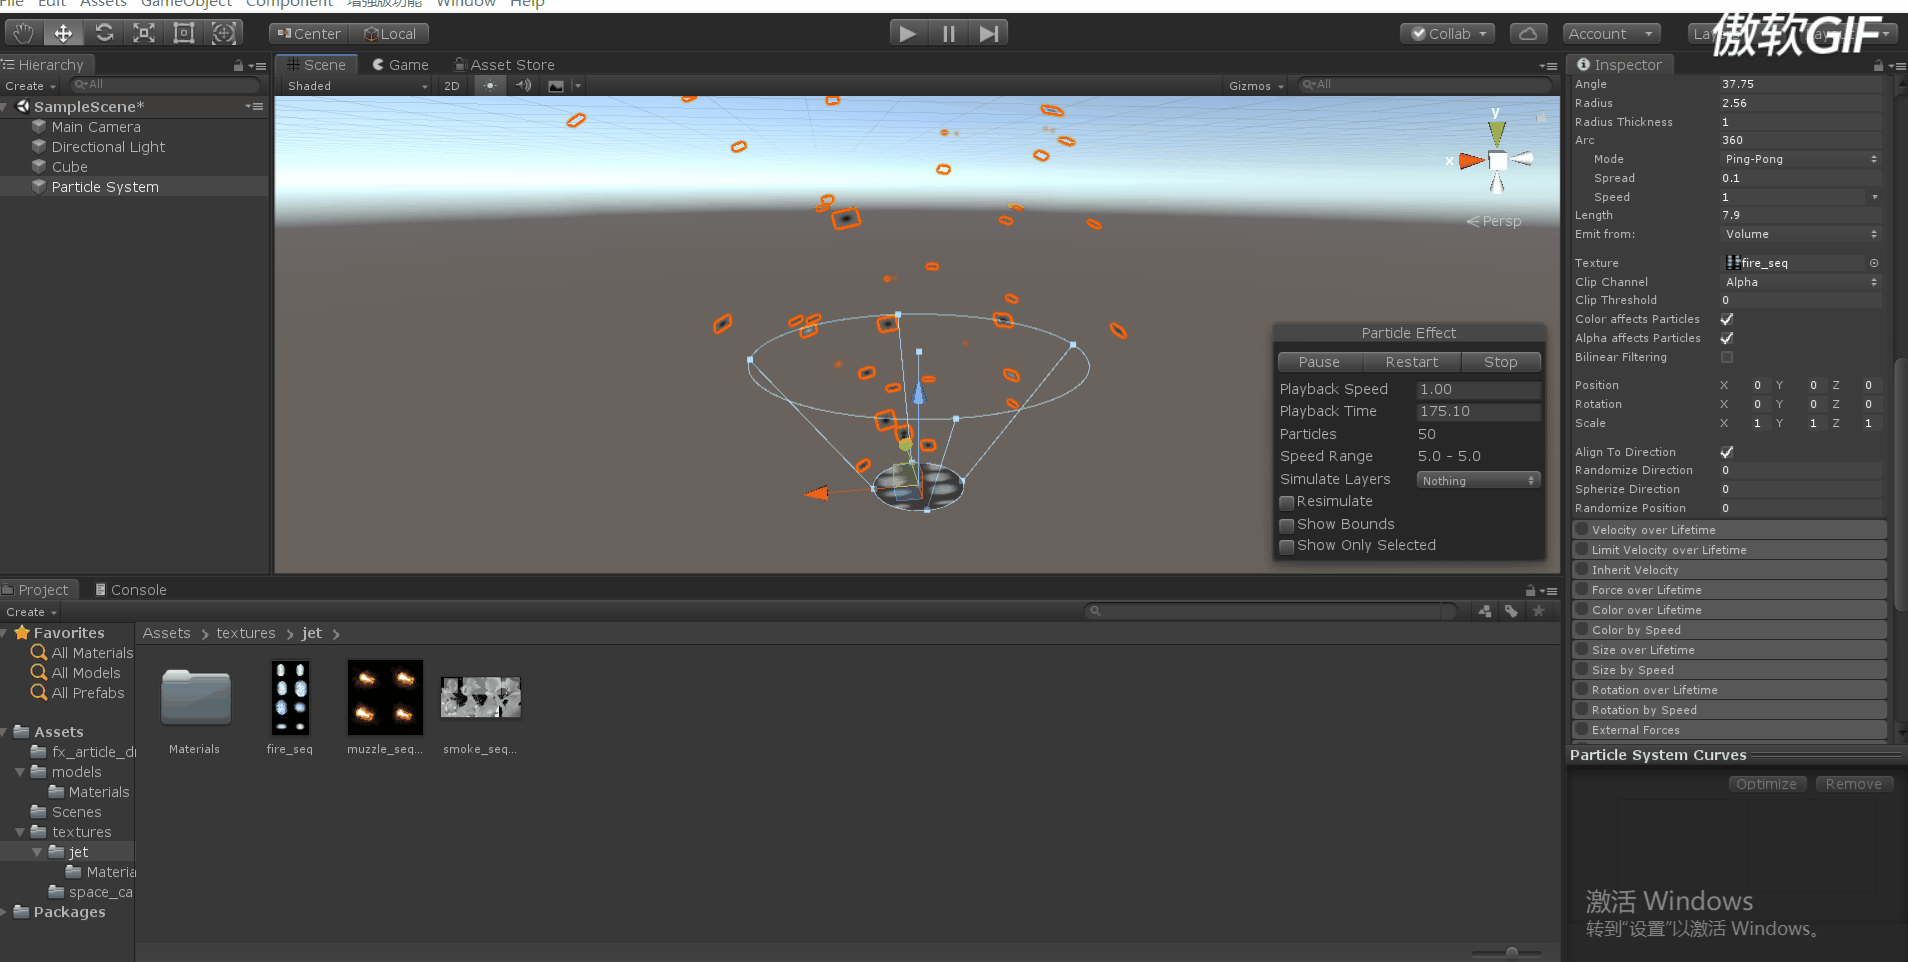Click Restart in Particle Effect panel

click(x=1411, y=362)
